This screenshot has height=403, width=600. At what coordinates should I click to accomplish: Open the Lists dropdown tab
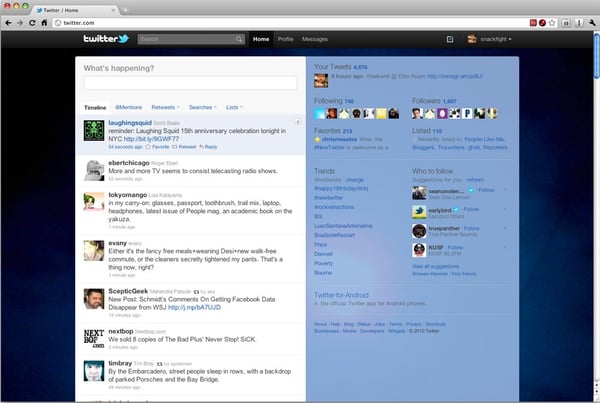[234, 106]
